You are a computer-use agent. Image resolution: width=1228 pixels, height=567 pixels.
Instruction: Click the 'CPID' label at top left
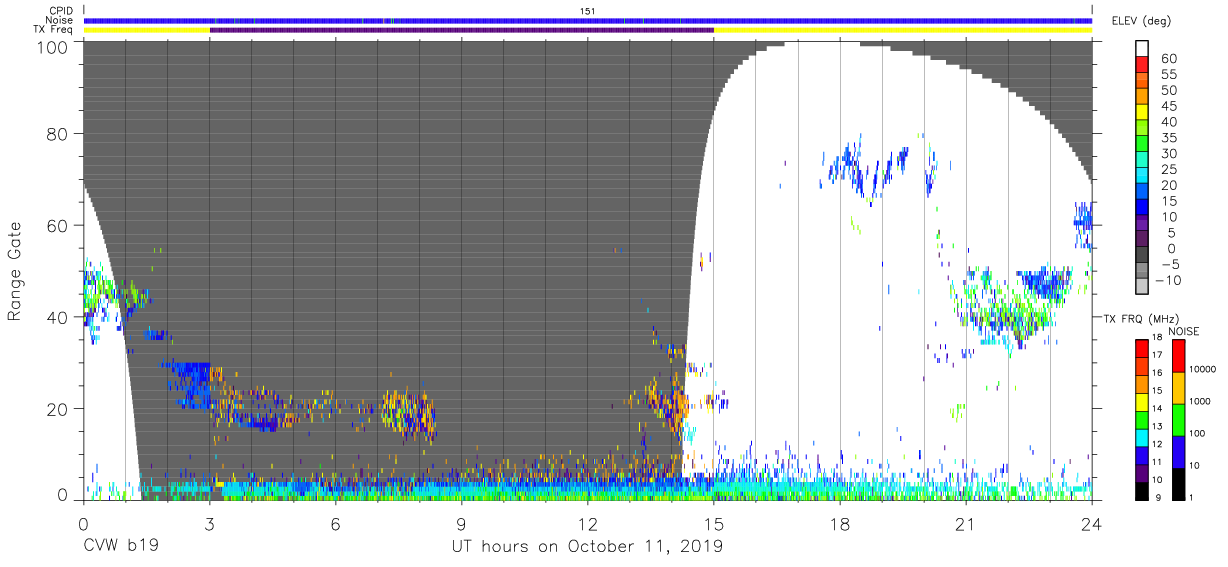60,11
